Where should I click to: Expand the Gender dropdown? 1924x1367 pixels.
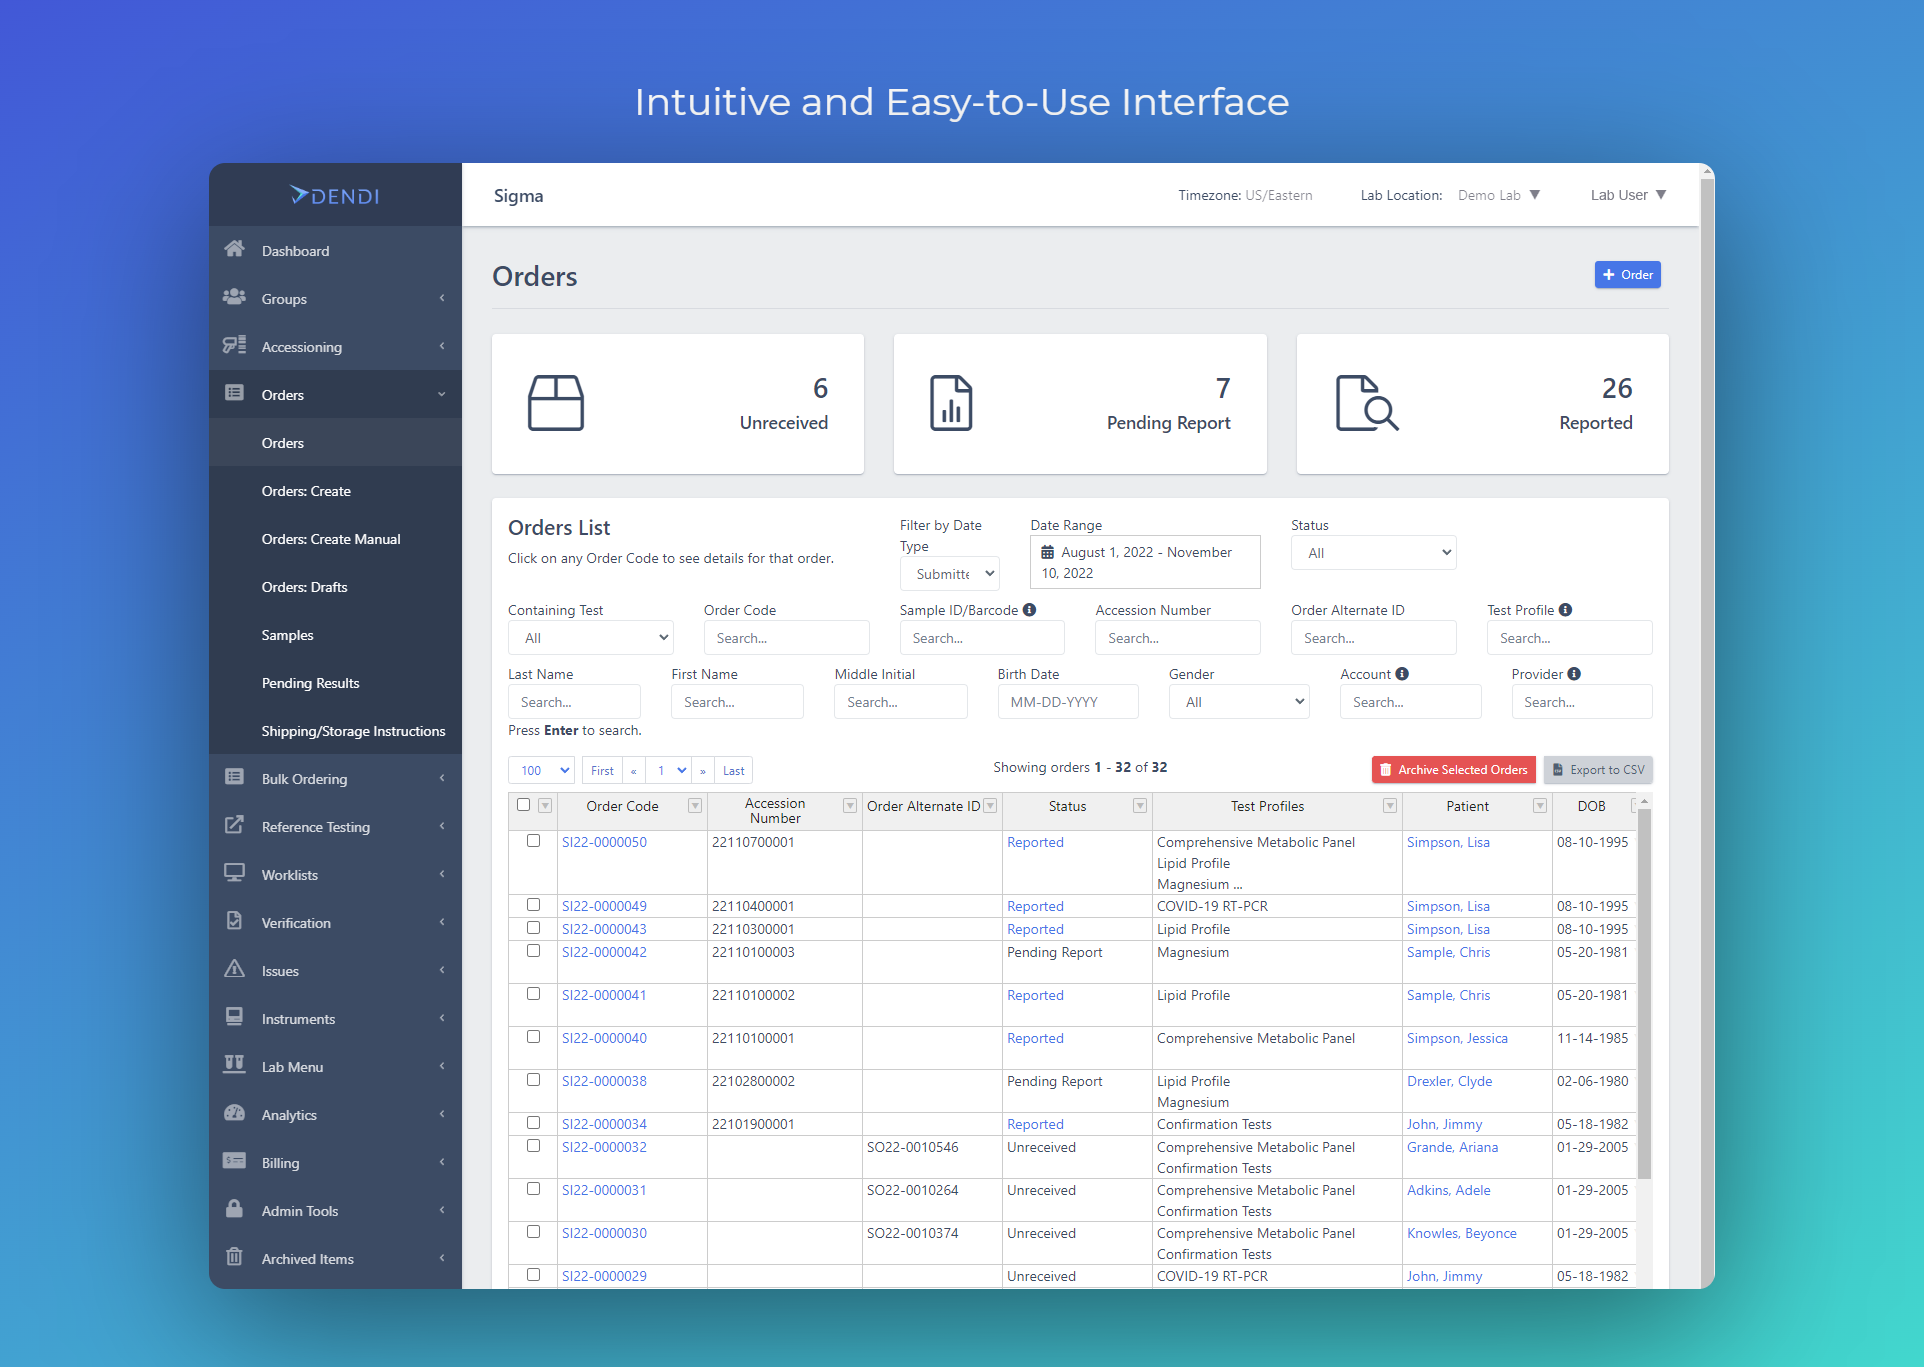pos(1238,701)
